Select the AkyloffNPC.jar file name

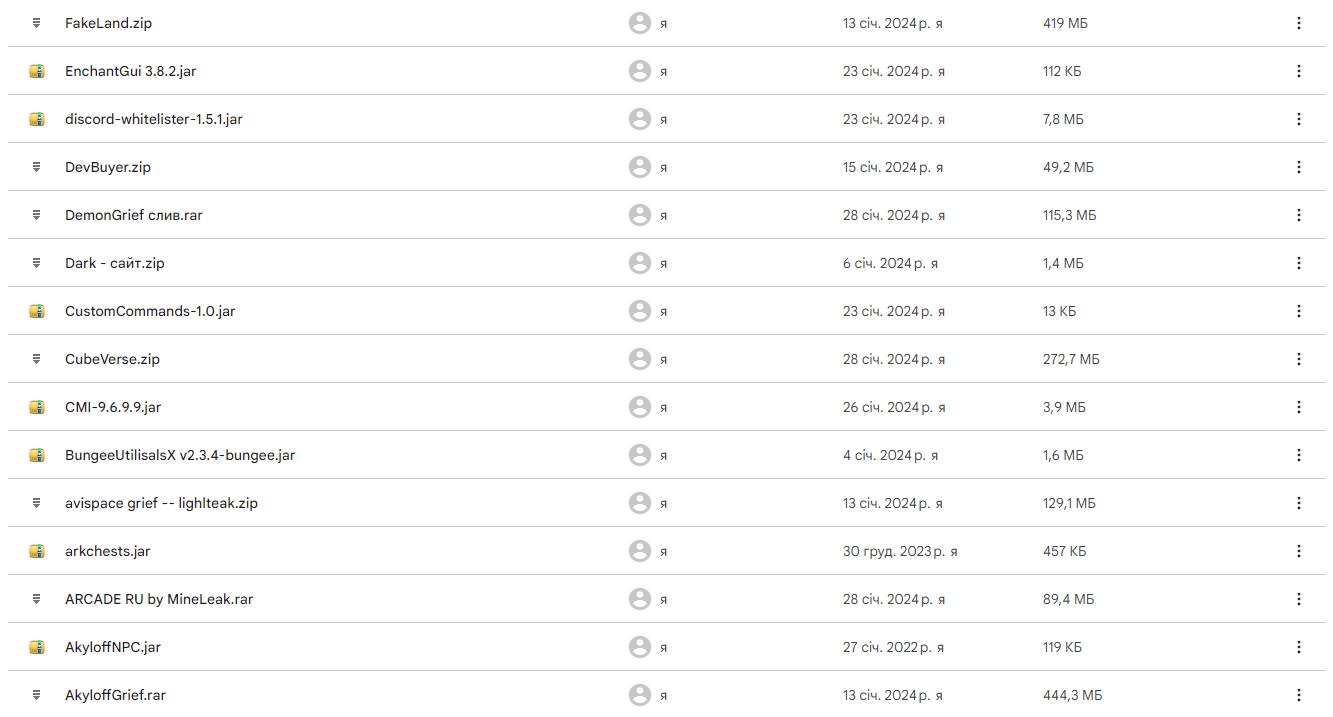pyautogui.click(x=113, y=647)
